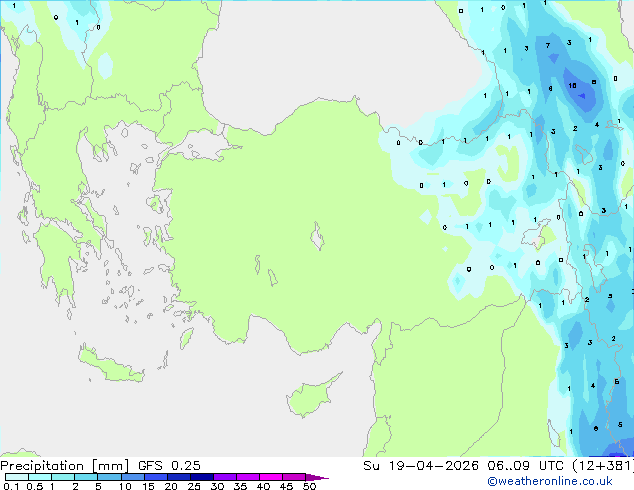Click the legend label '35'
The image size is (634, 490).
pos(240,486)
